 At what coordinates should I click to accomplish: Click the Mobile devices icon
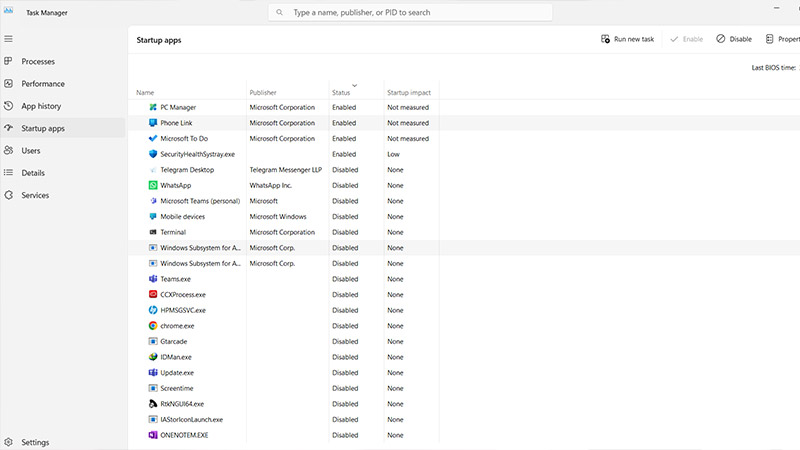click(x=153, y=216)
